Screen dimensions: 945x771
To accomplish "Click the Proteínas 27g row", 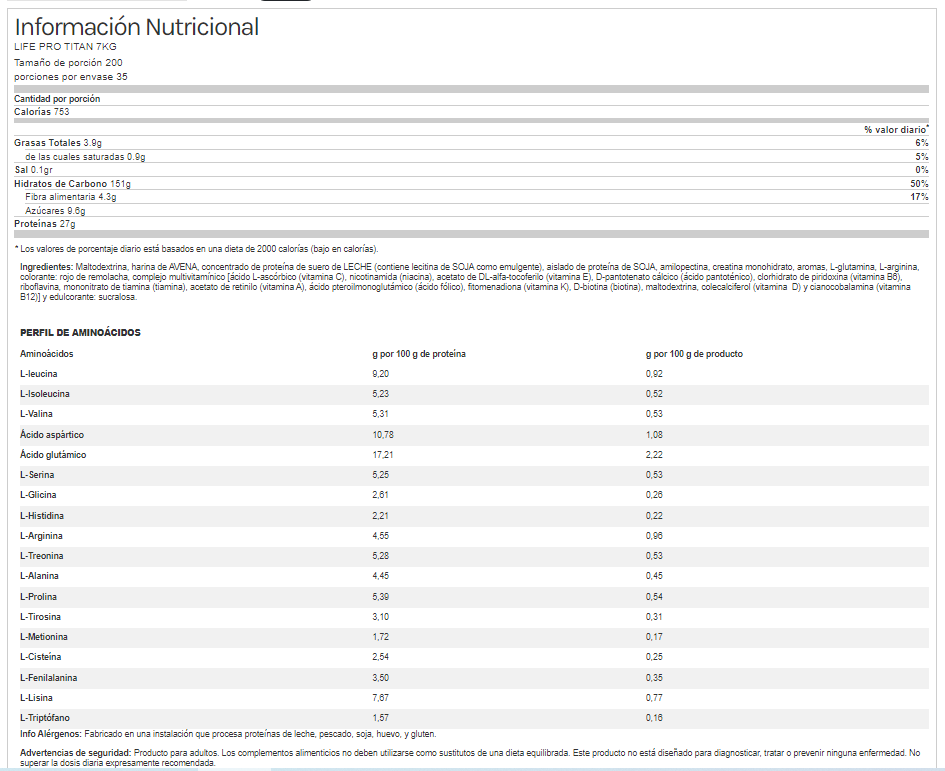I will 44,224.
